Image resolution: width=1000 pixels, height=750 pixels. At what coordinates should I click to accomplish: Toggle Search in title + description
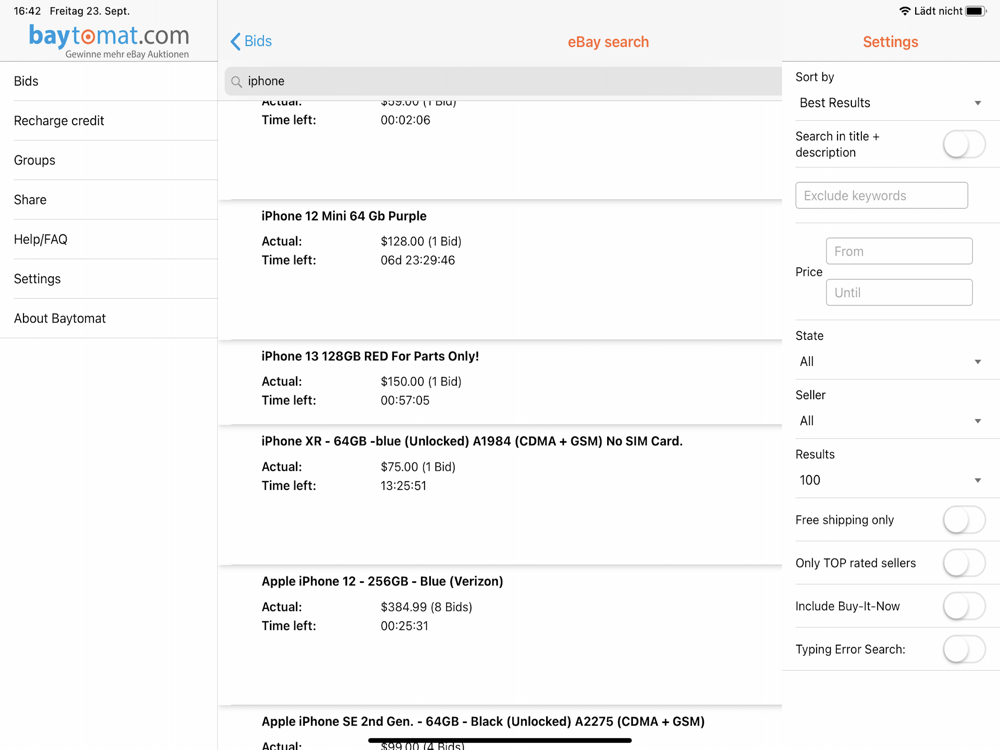(964, 144)
